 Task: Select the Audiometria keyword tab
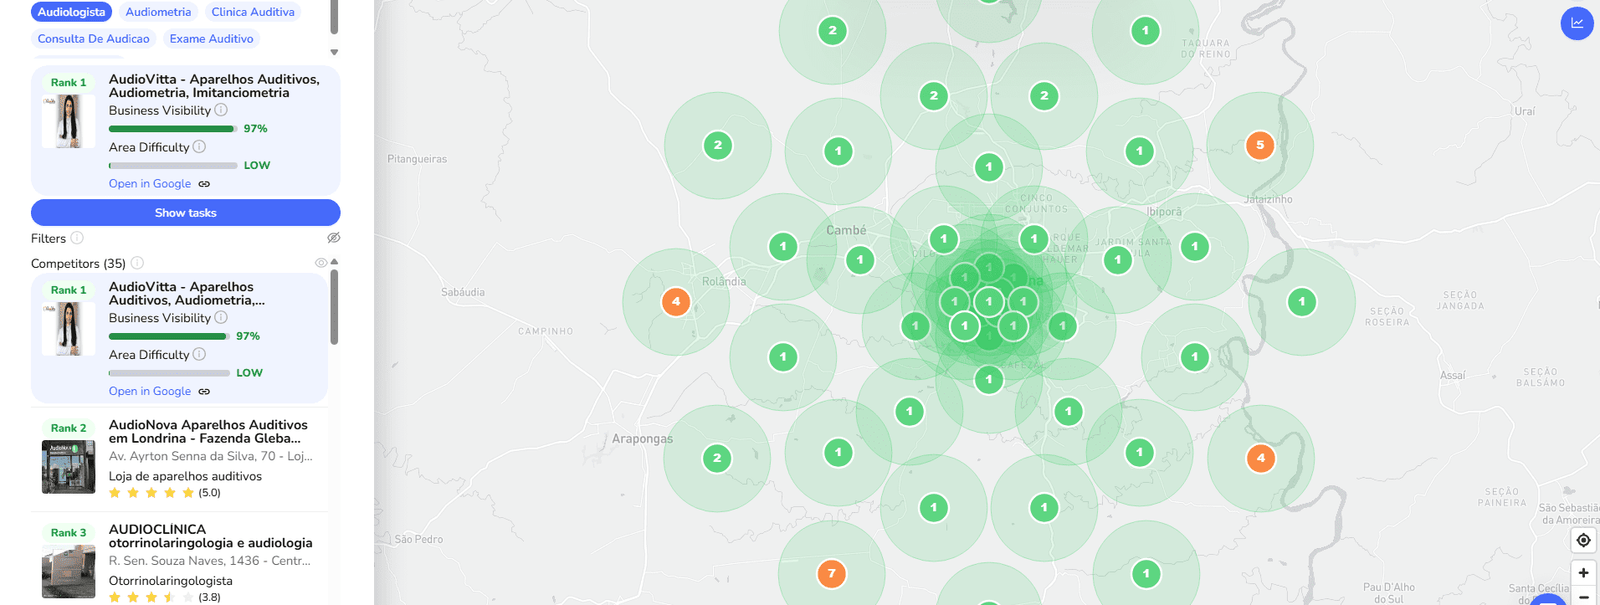coord(158,12)
